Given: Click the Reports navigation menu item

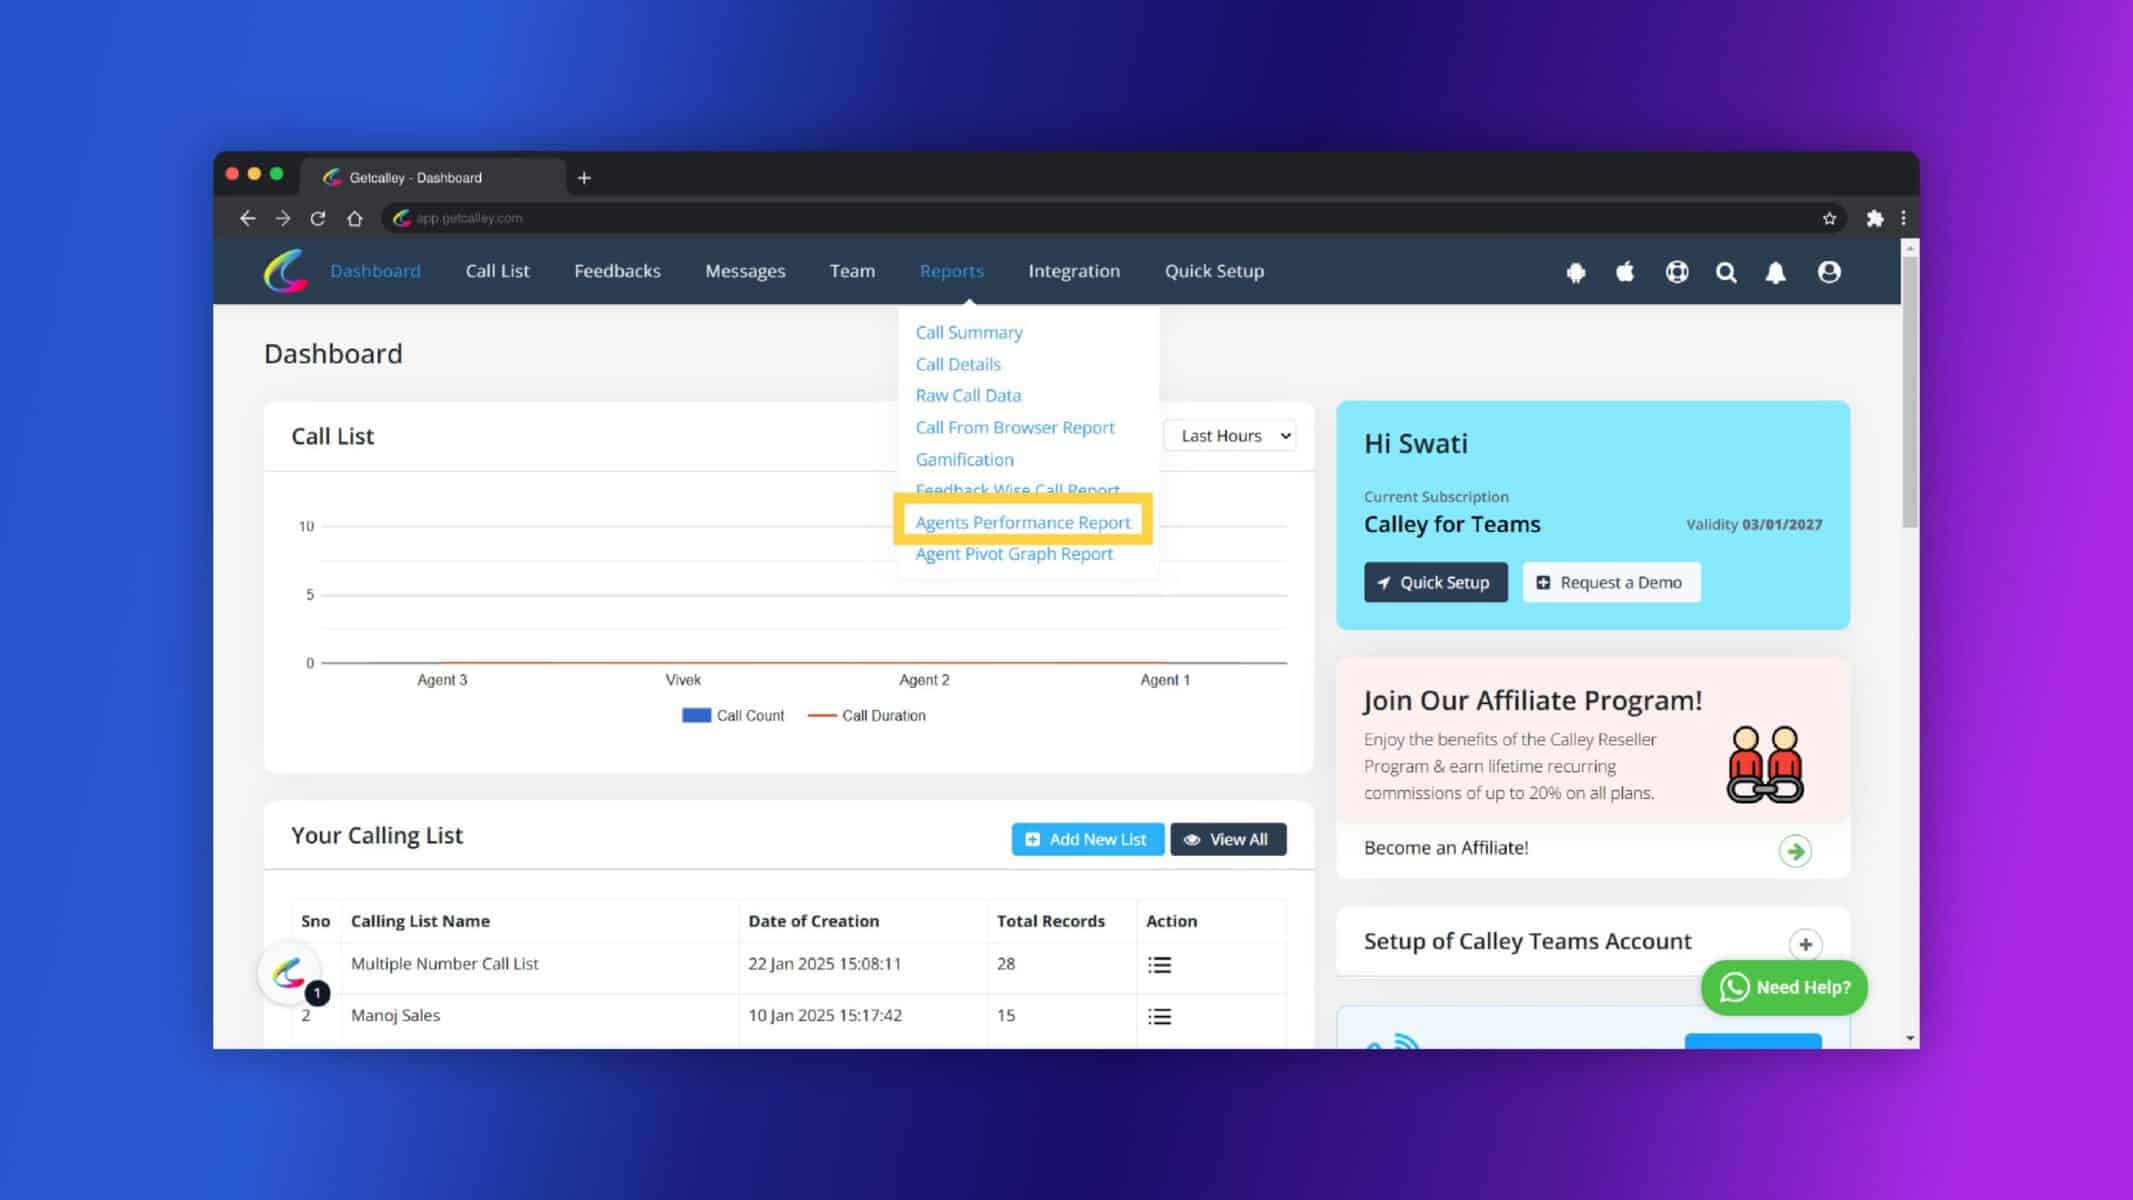Looking at the screenshot, I should pos(951,271).
